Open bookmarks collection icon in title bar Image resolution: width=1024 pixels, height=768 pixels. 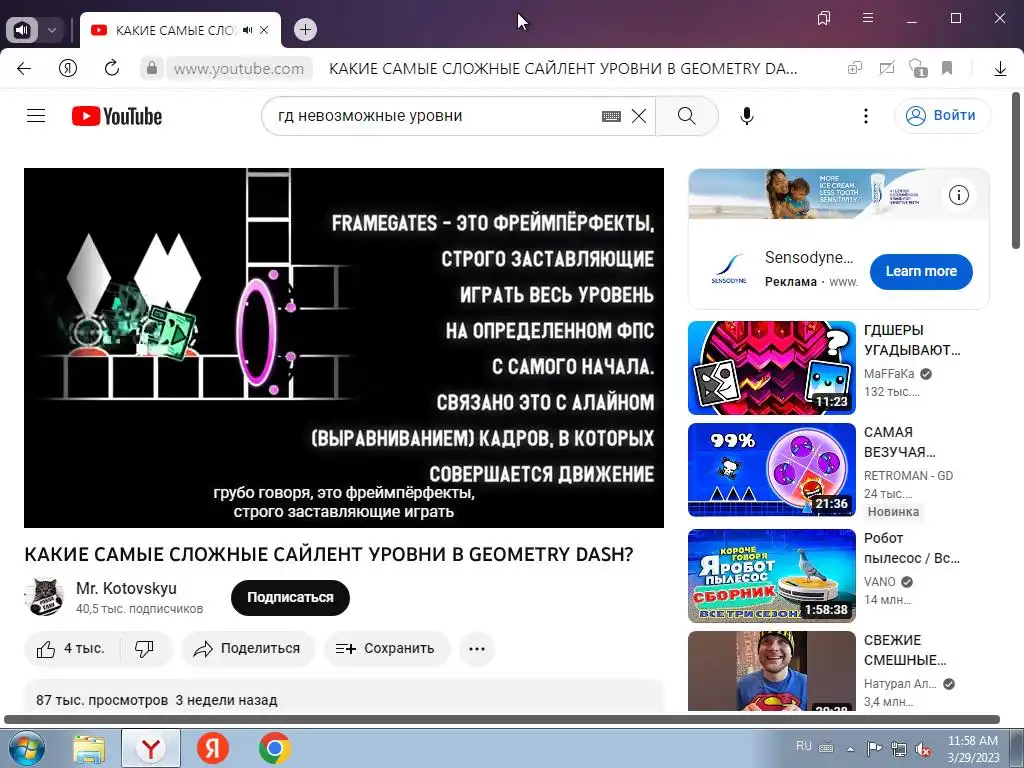(x=824, y=18)
